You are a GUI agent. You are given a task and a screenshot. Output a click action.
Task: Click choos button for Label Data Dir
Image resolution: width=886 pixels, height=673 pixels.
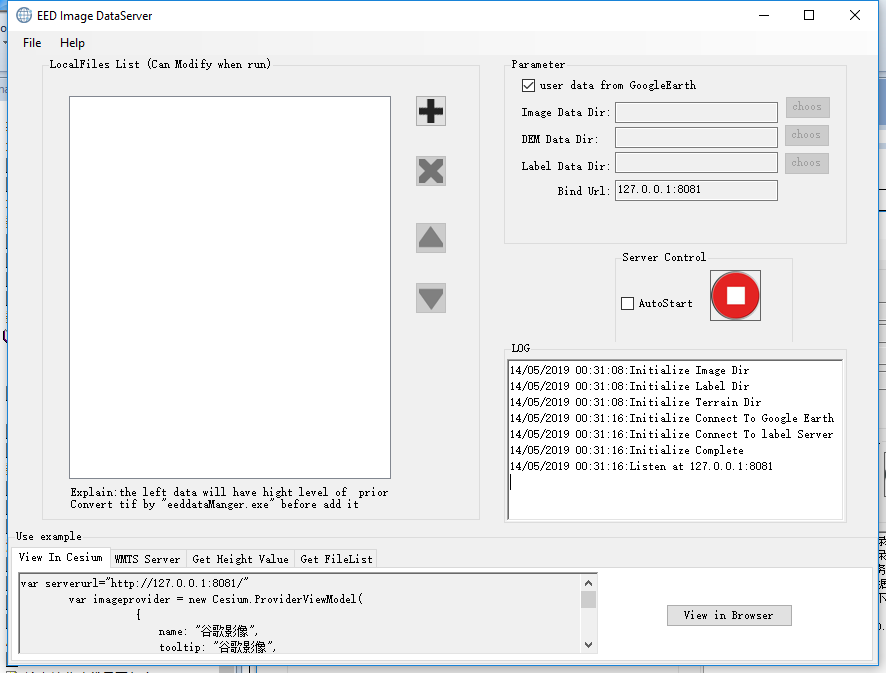coord(806,163)
